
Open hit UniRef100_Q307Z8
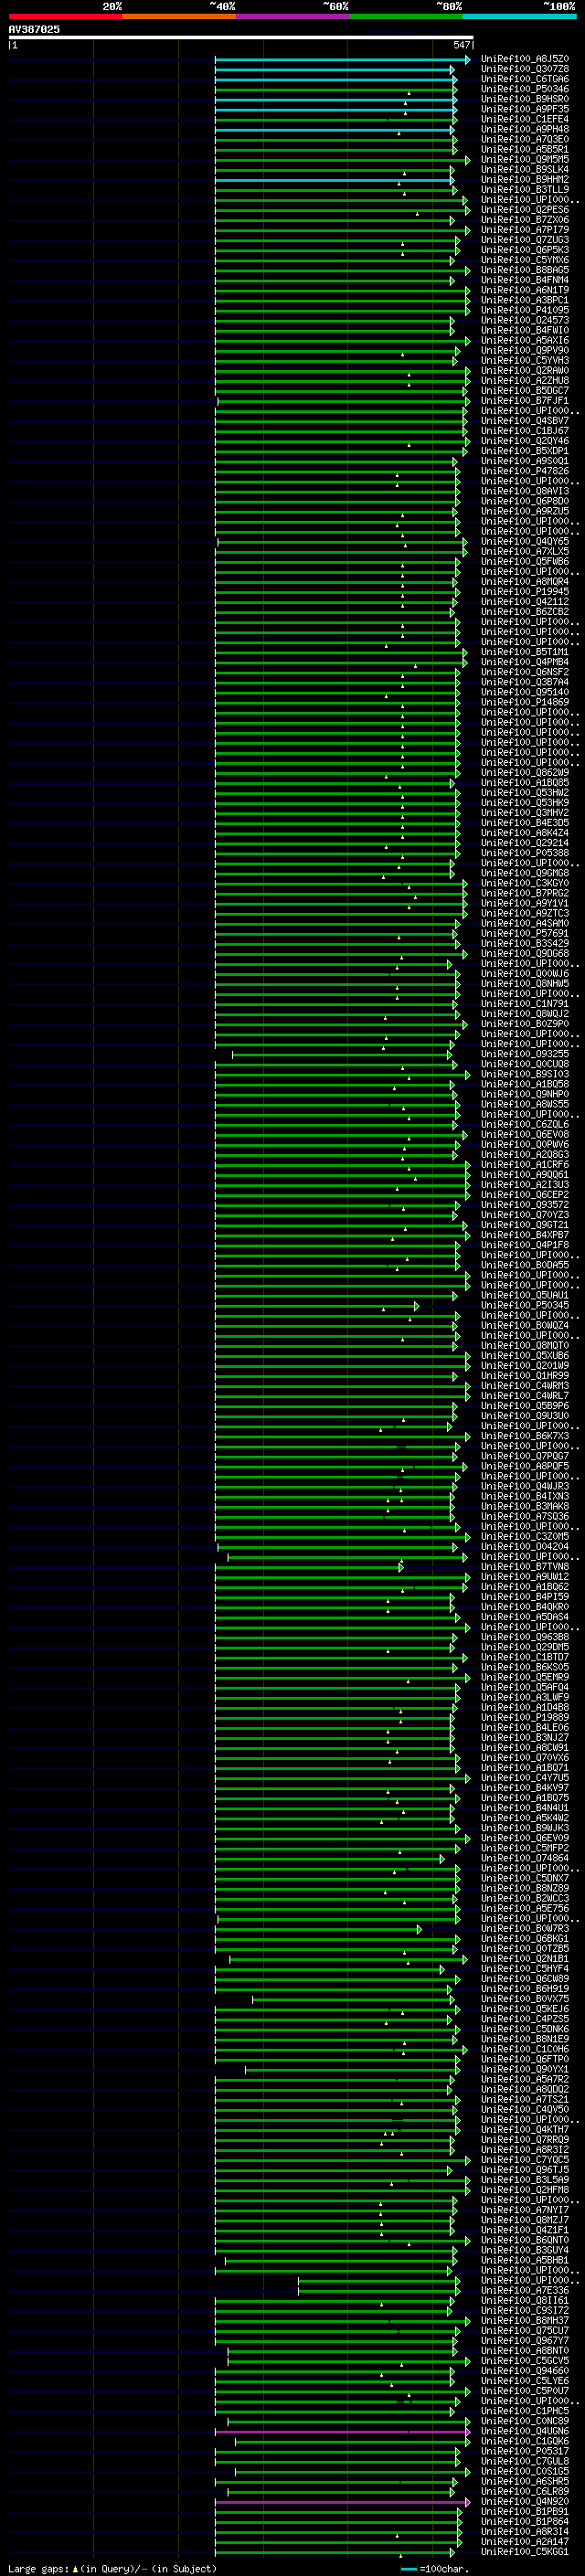(x=525, y=69)
